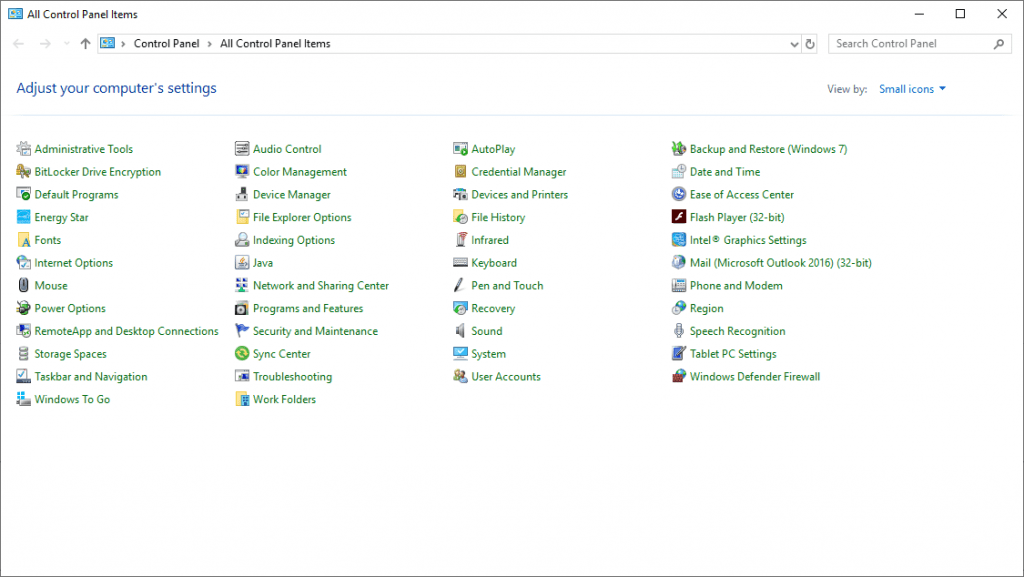Open the address bar history dropdown arrow
Screen dimensions: 1024x577
point(792,44)
